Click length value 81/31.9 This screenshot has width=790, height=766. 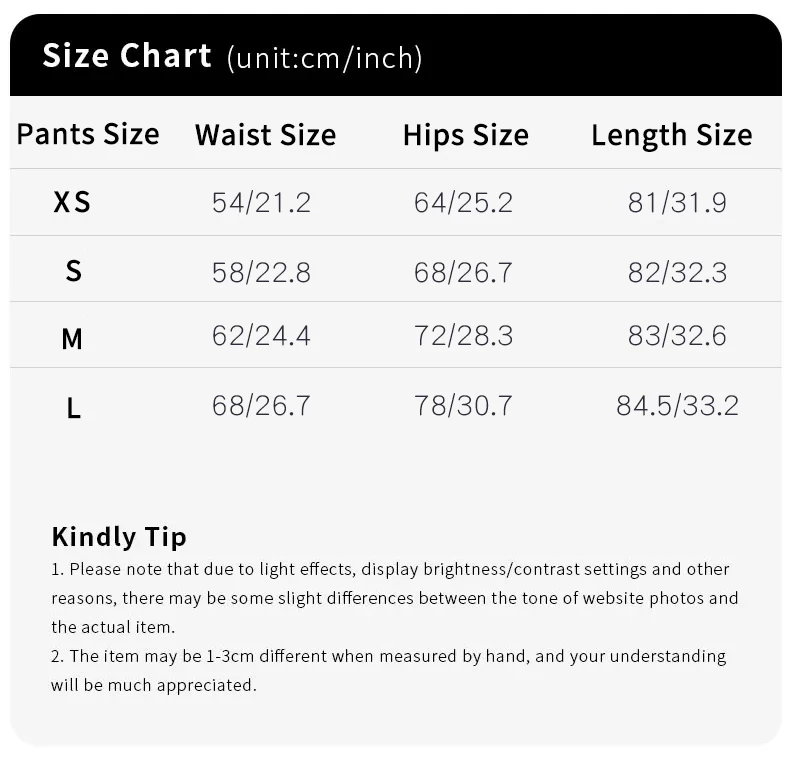pyautogui.click(x=677, y=203)
